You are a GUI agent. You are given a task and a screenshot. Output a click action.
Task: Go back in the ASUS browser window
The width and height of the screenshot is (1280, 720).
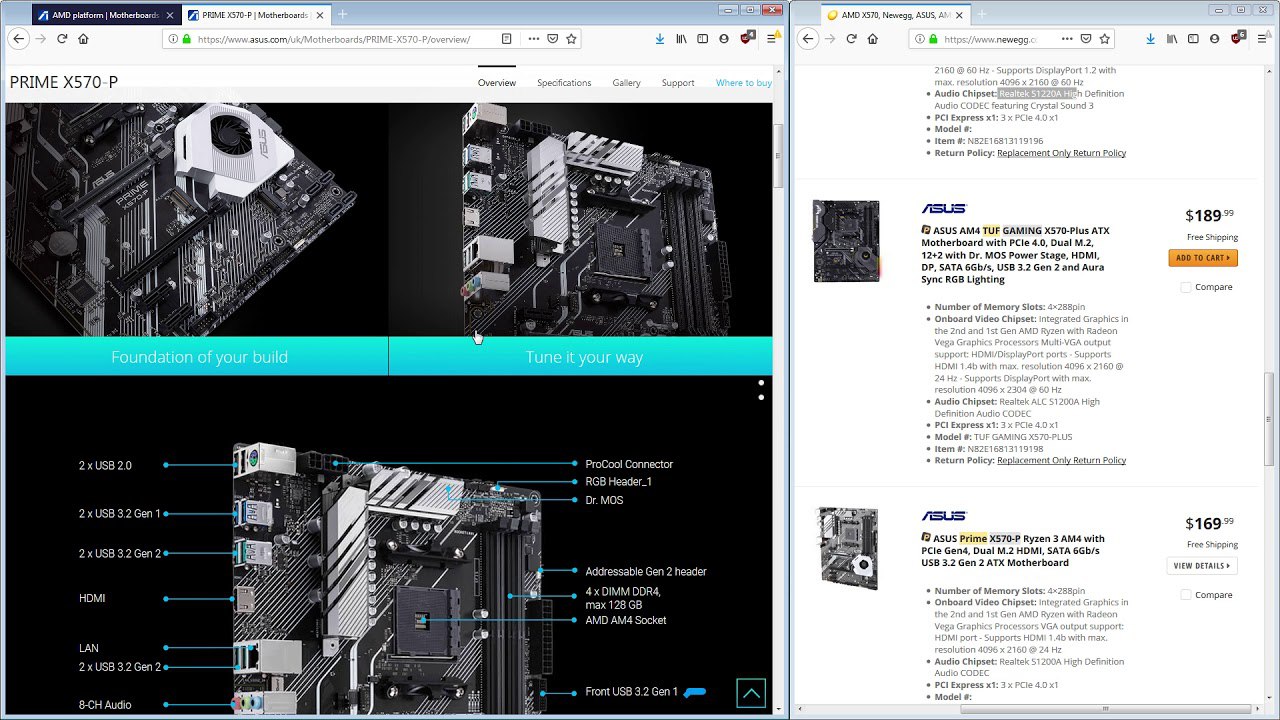coord(18,38)
